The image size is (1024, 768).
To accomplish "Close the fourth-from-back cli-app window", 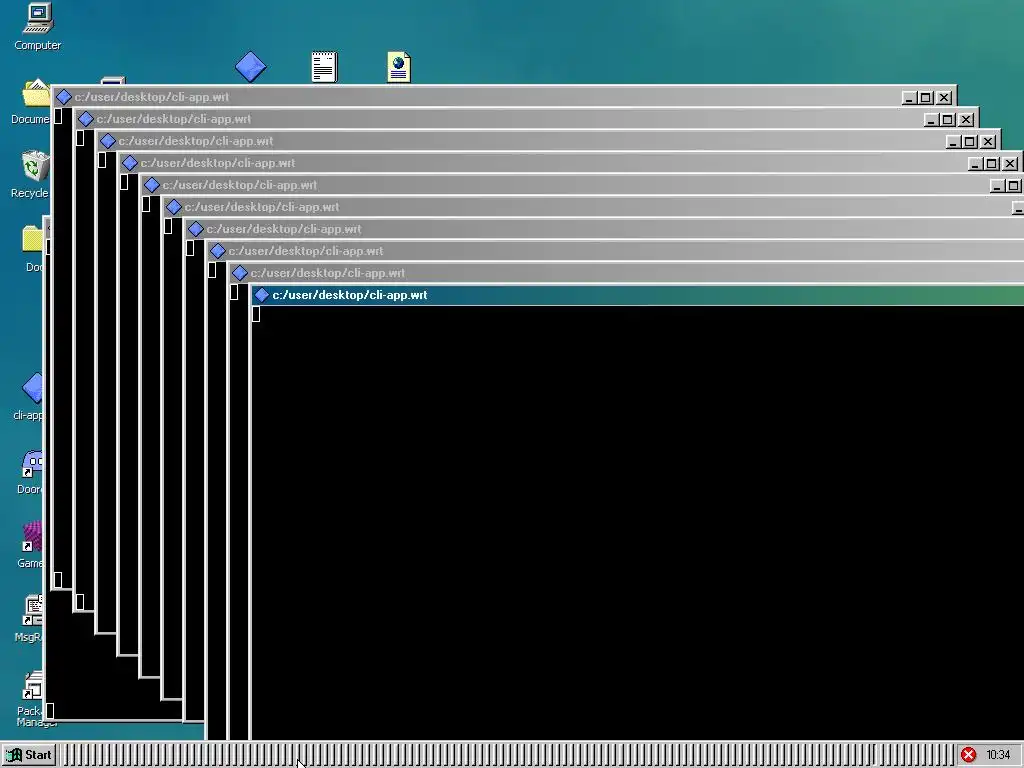I will pos(1010,164).
